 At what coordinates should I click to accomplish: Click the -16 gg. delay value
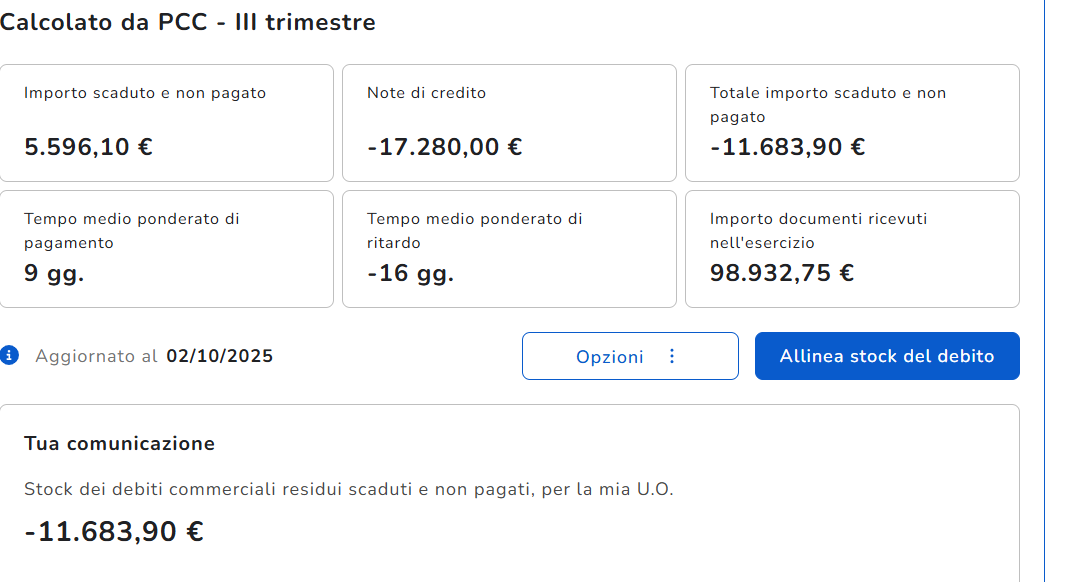pos(410,273)
